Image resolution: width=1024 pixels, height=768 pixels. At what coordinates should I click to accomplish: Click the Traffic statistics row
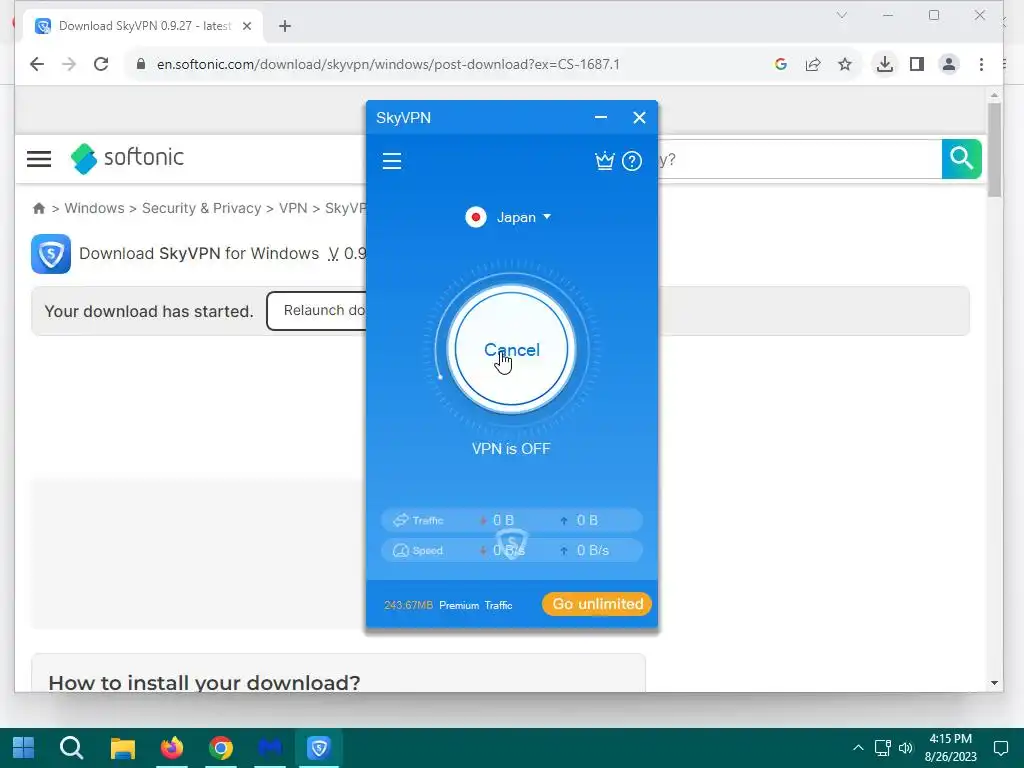click(x=511, y=520)
